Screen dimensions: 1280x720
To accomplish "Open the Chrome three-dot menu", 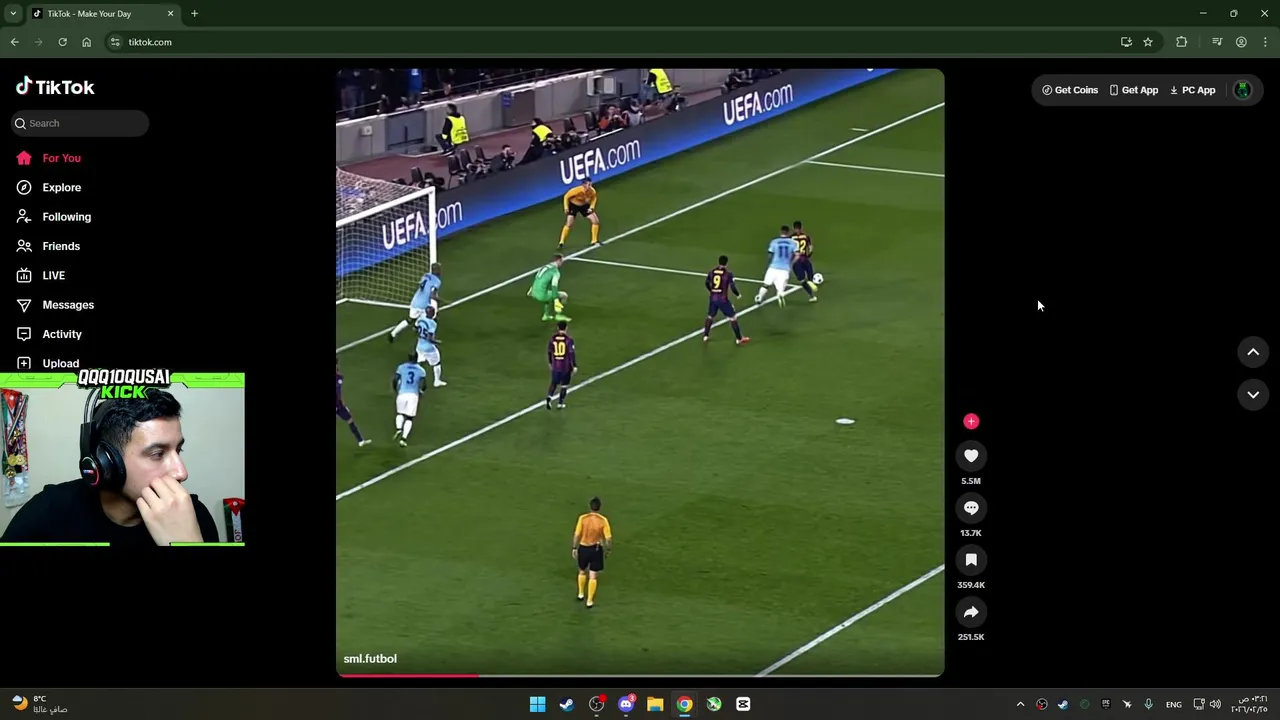I will coord(1266,42).
